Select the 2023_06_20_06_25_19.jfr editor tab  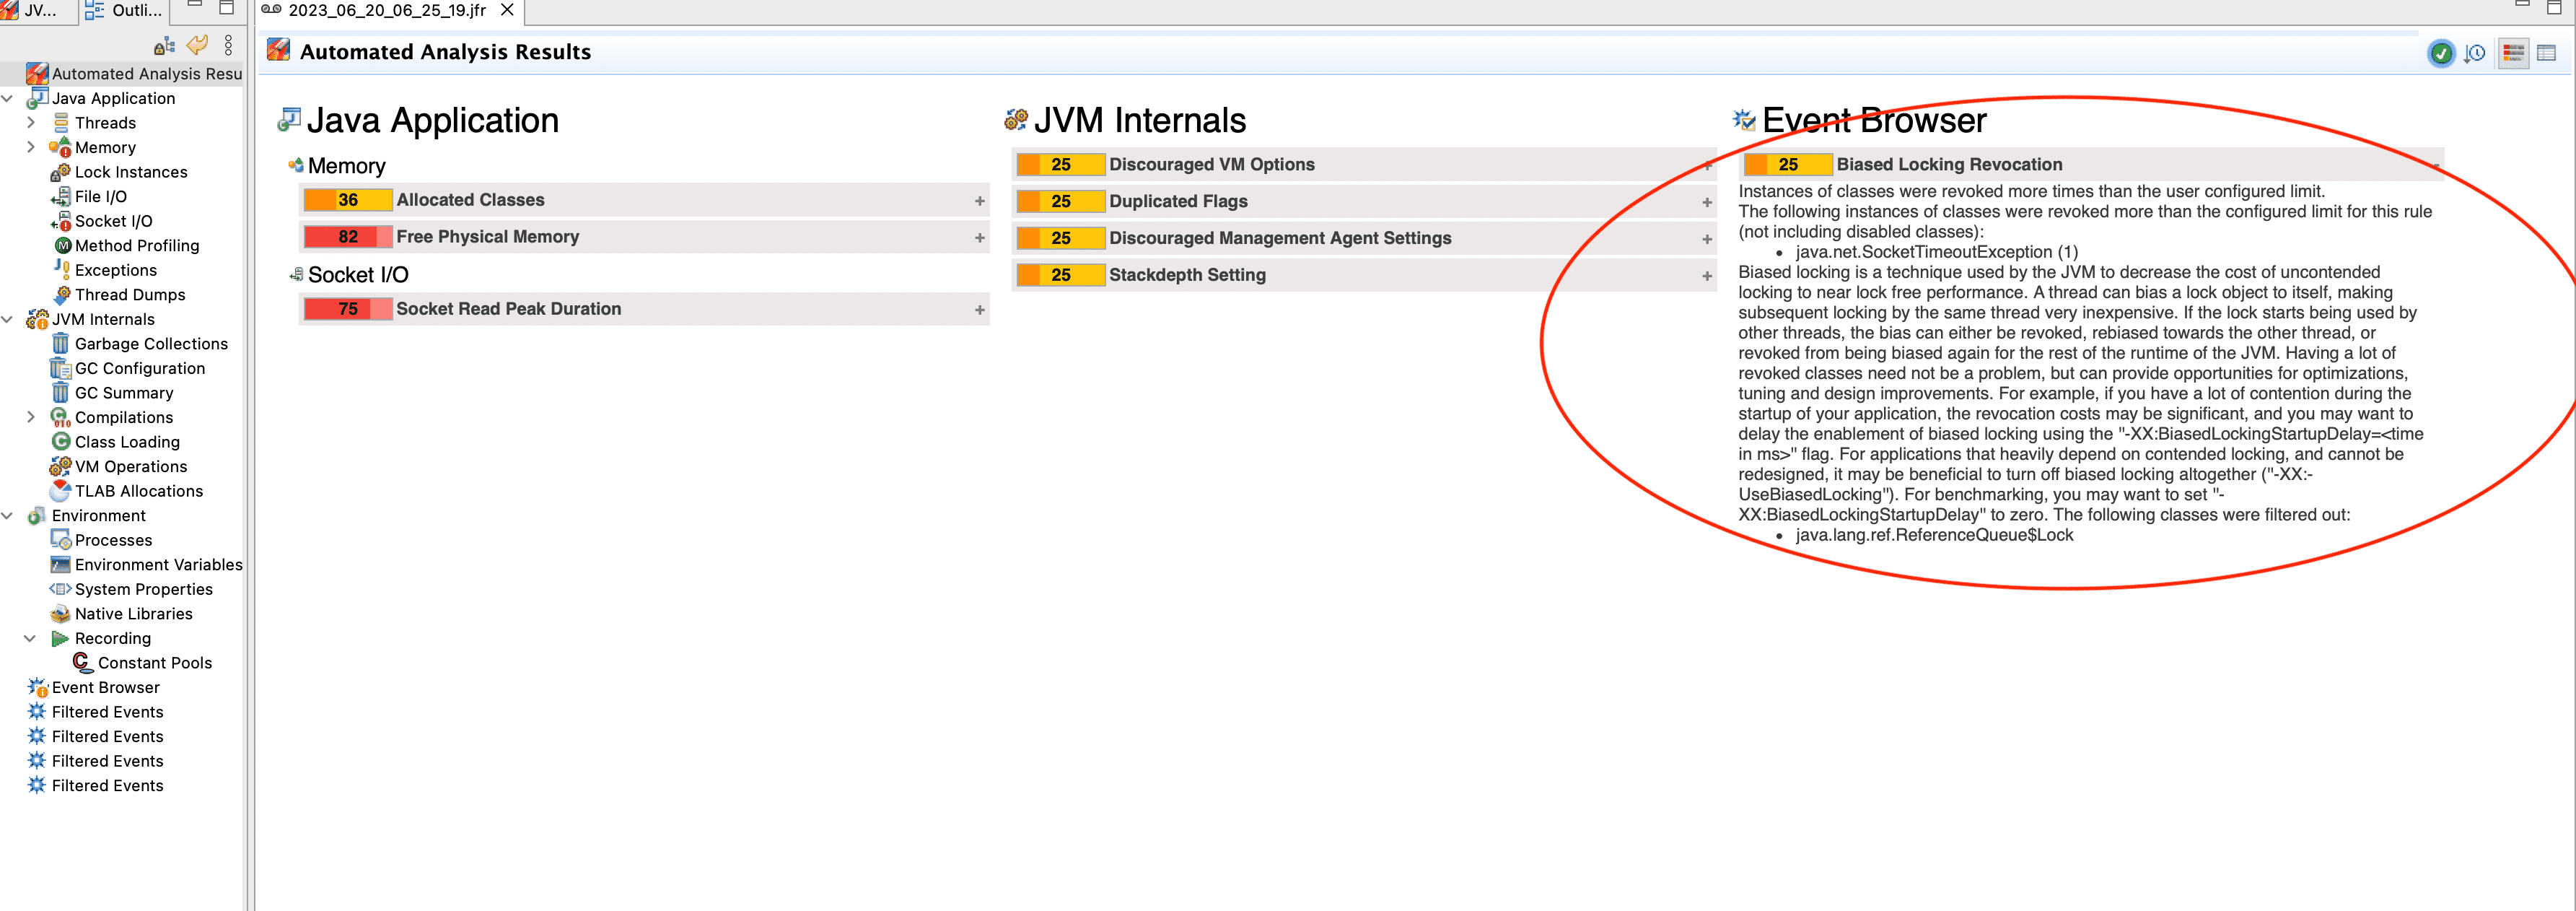pyautogui.click(x=386, y=10)
